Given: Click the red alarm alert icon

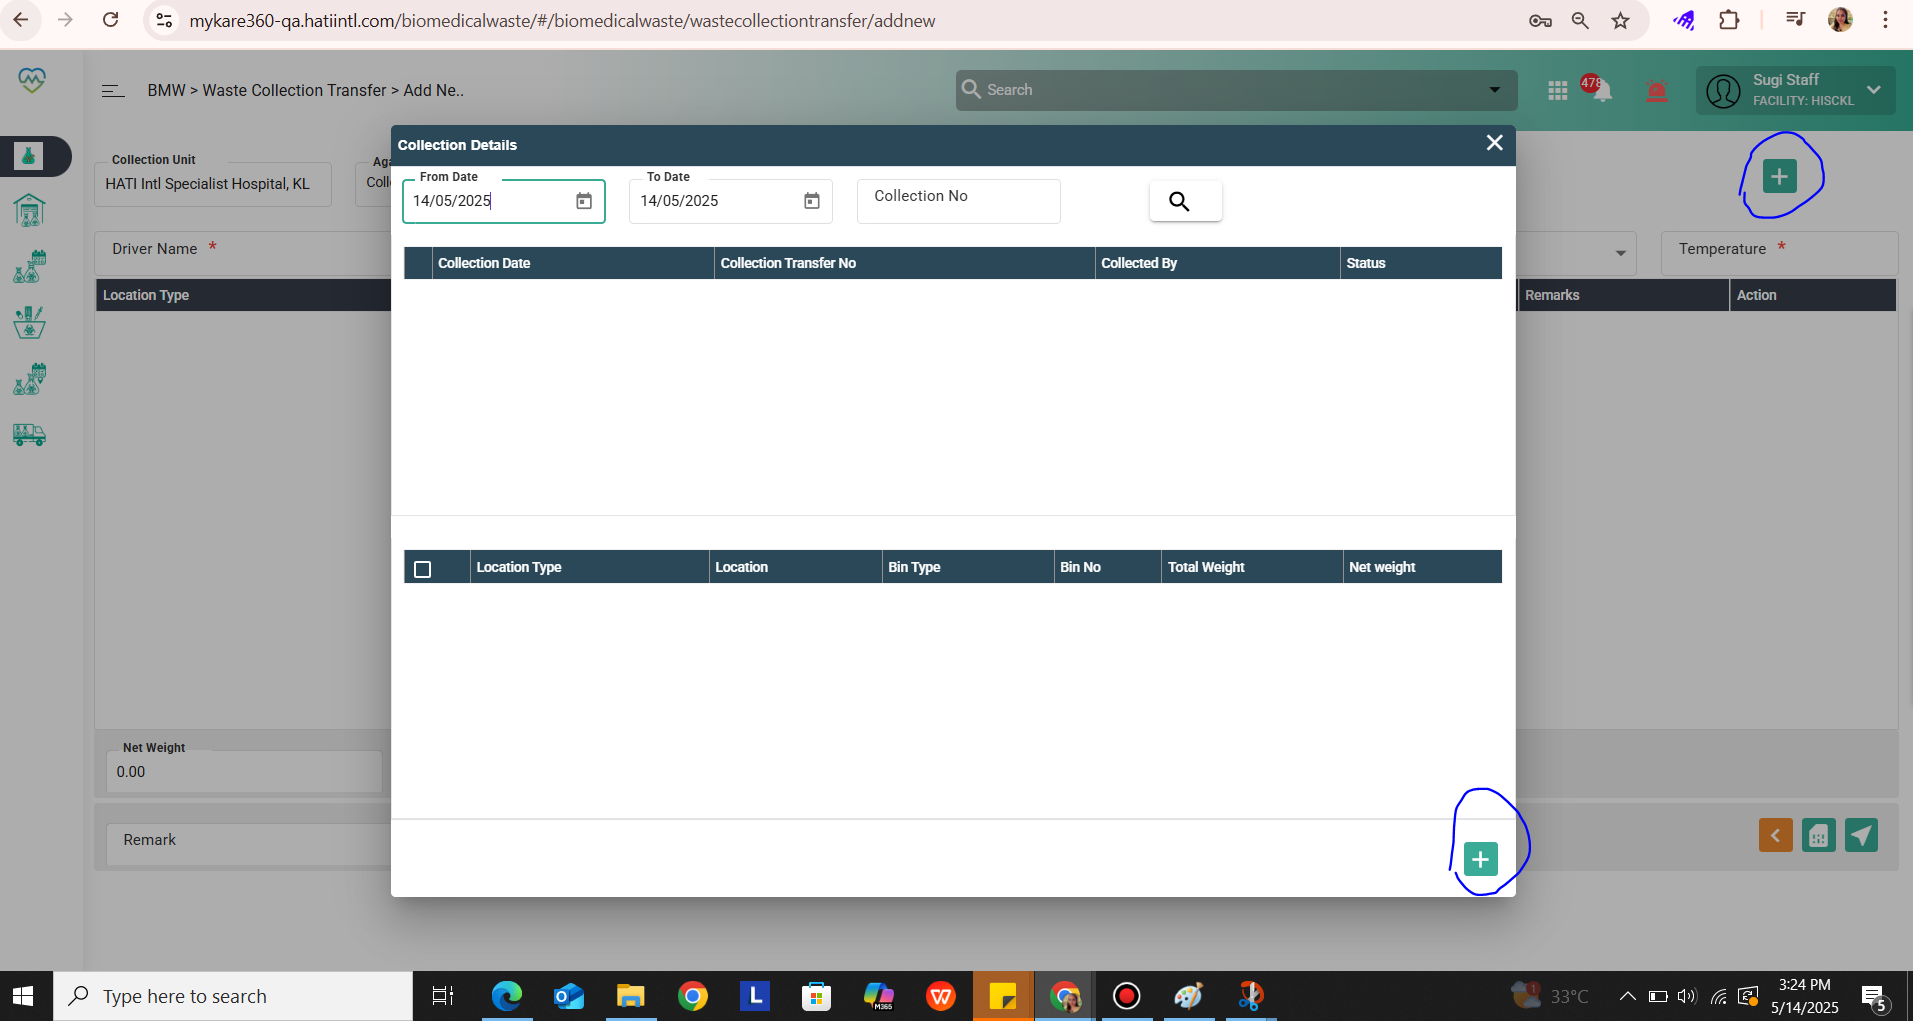Looking at the screenshot, I should point(1657,92).
